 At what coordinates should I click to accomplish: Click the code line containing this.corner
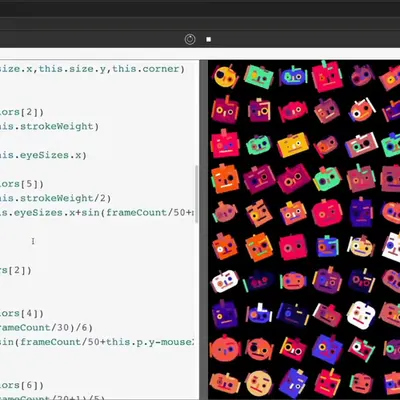point(92,69)
